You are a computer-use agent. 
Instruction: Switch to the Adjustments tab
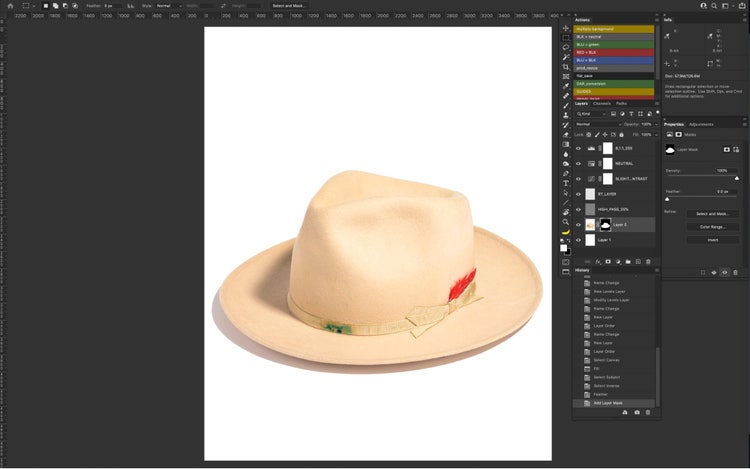pos(702,124)
